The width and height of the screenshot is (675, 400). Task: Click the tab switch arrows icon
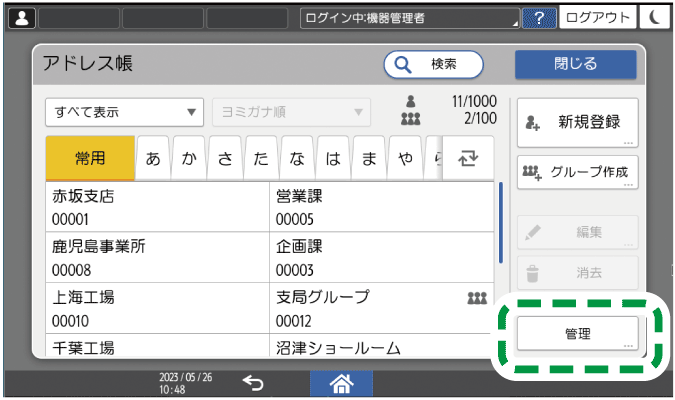point(468,158)
